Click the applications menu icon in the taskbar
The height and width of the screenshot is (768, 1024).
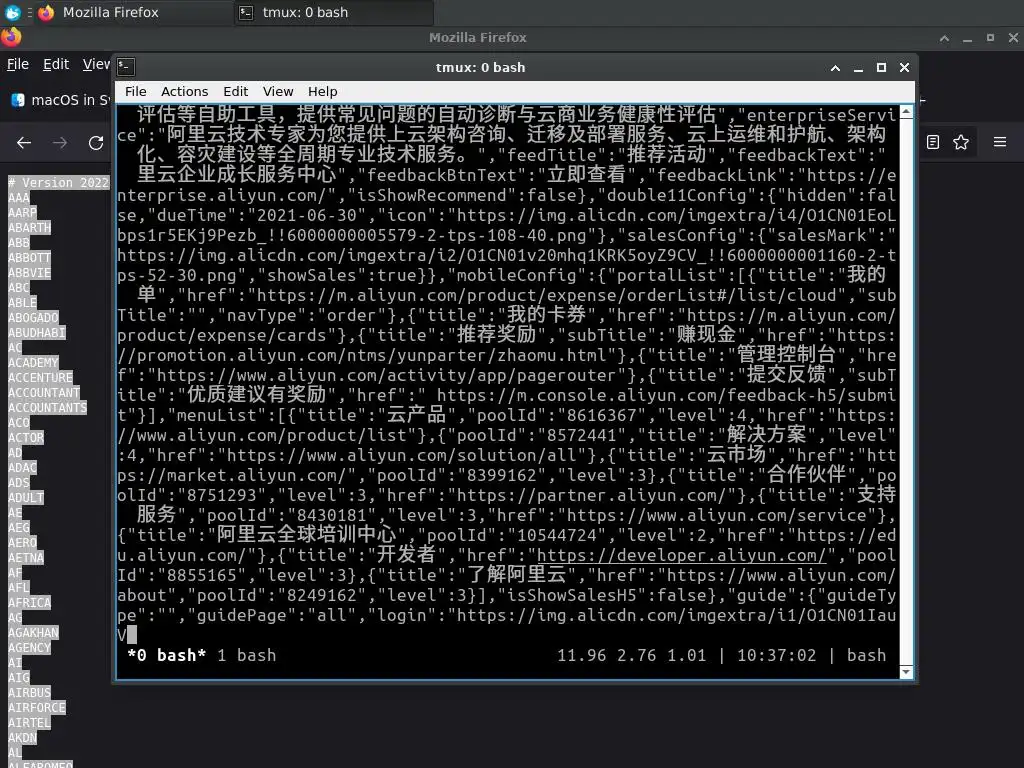point(12,12)
